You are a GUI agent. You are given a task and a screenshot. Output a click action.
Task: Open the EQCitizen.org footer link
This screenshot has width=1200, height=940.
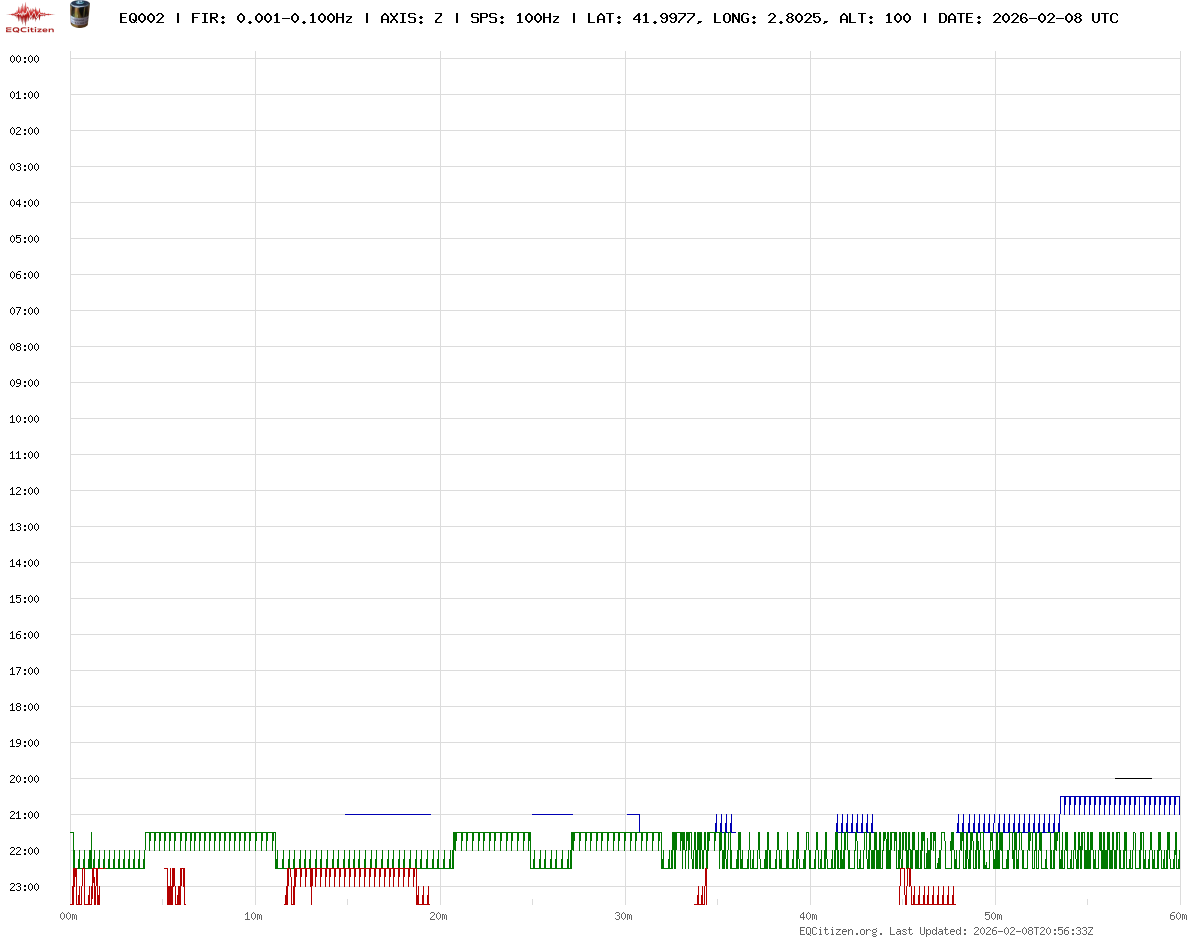(841, 931)
